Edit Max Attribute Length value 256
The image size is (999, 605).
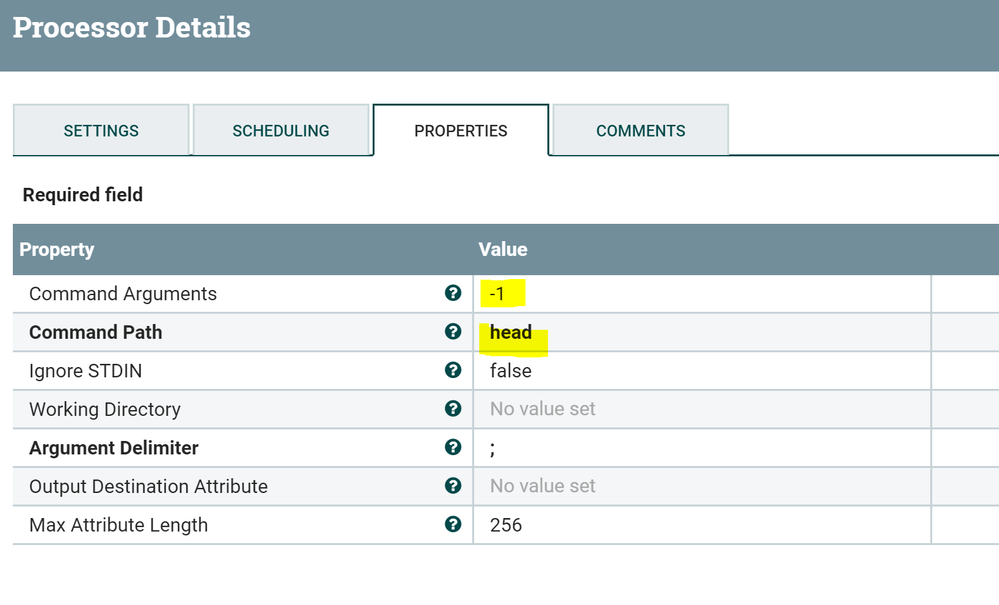[506, 525]
